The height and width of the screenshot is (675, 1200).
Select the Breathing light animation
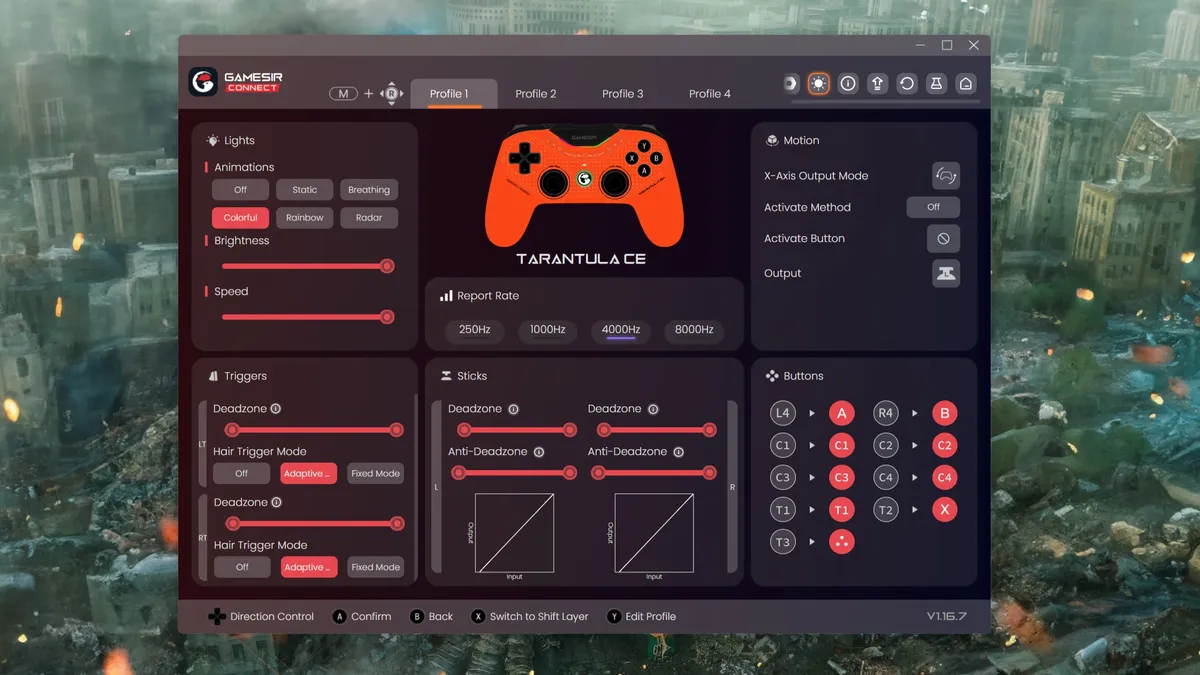click(x=369, y=190)
